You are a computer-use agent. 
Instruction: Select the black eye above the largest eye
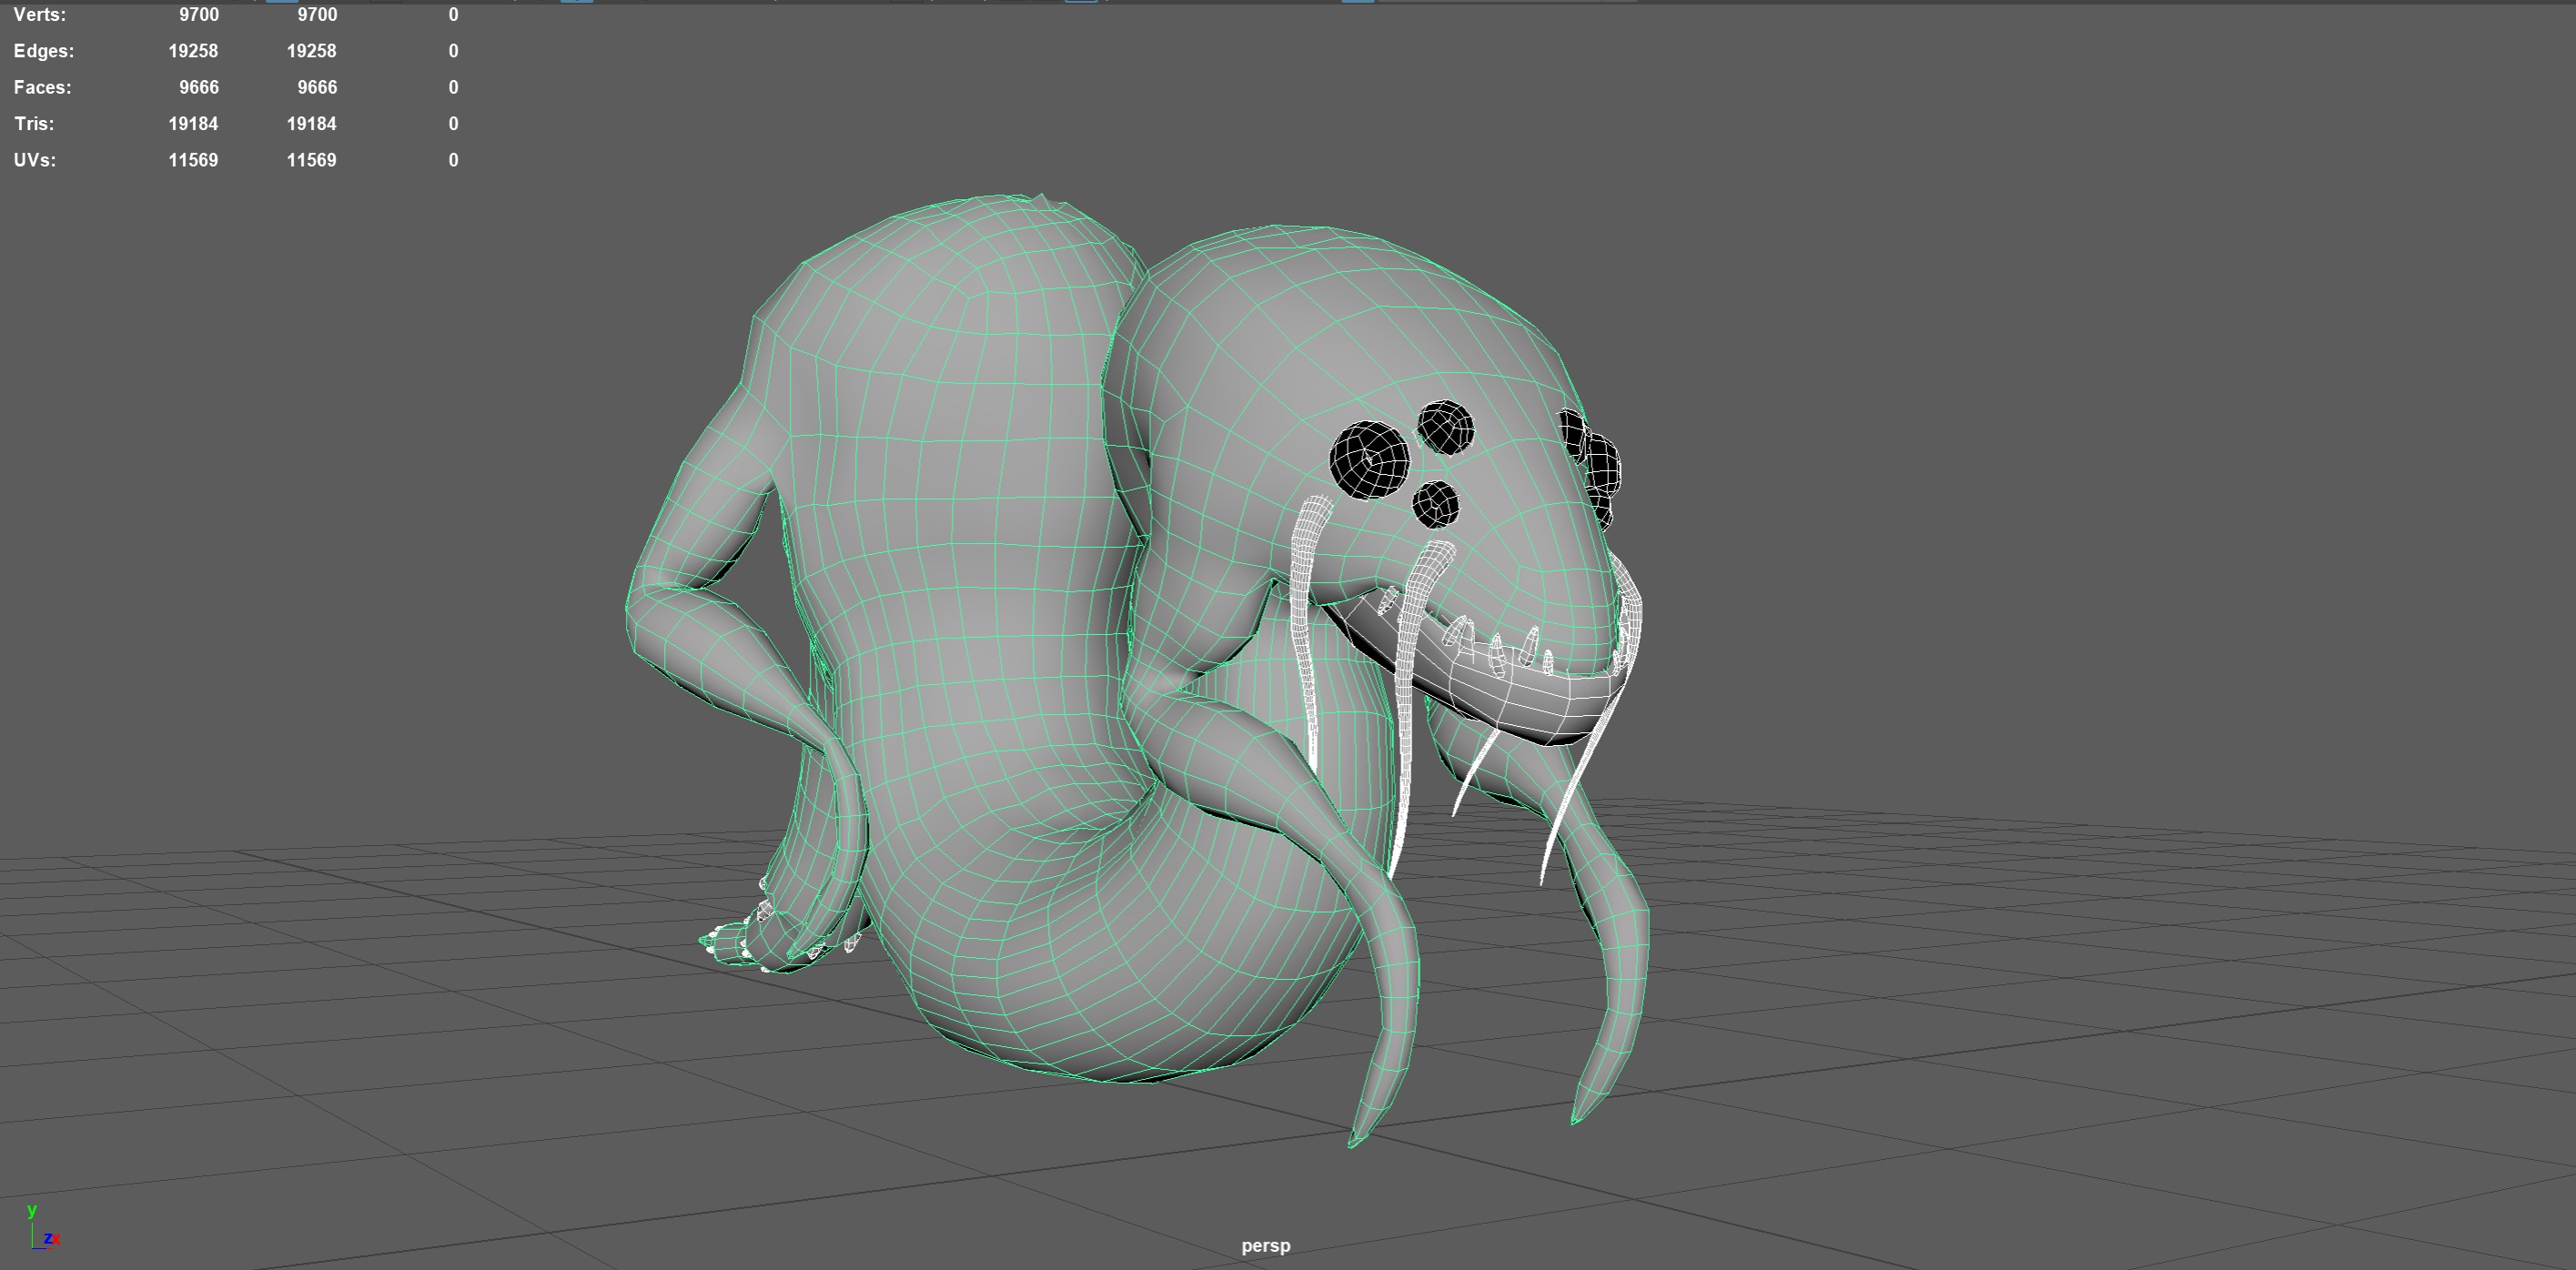[1445, 427]
